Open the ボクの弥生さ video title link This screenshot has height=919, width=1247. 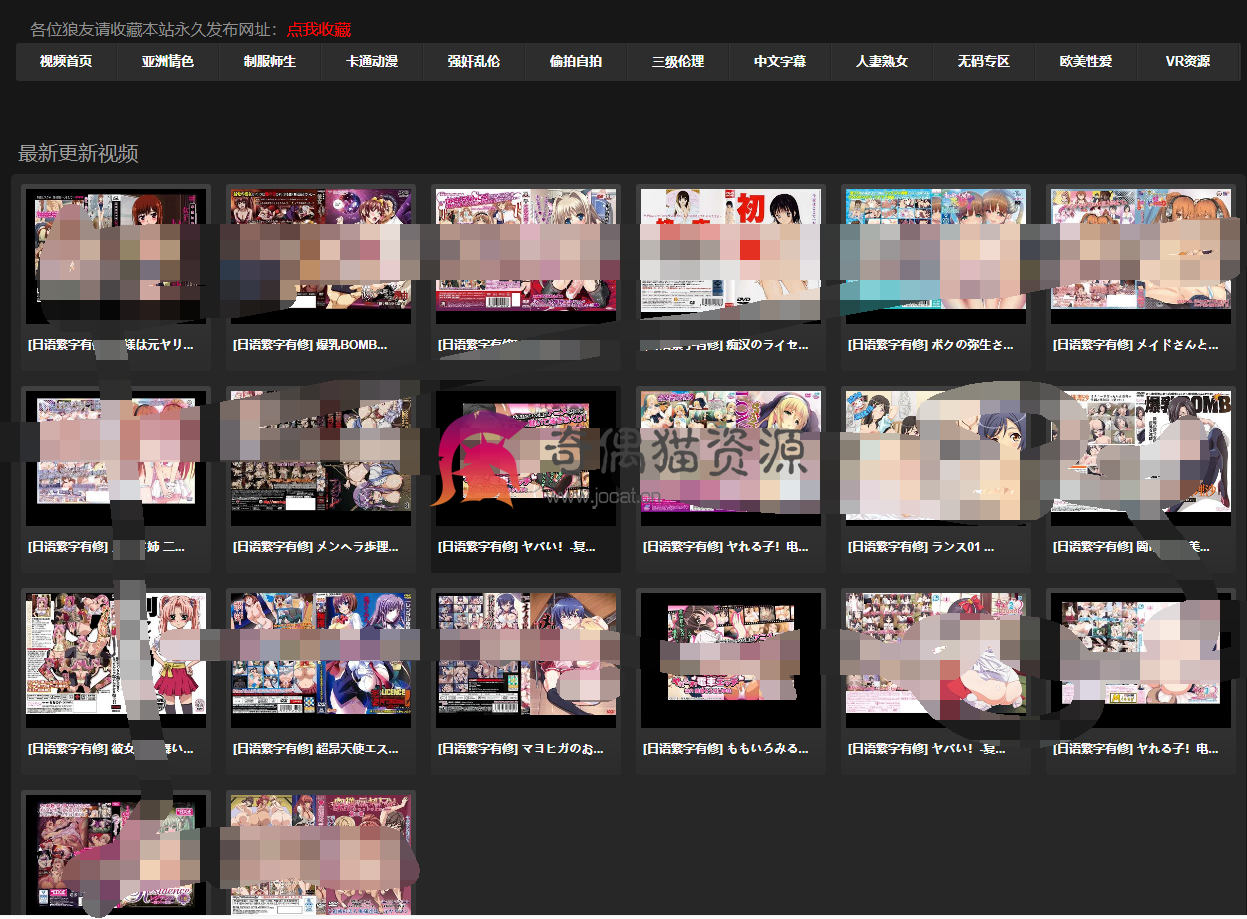(x=930, y=344)
